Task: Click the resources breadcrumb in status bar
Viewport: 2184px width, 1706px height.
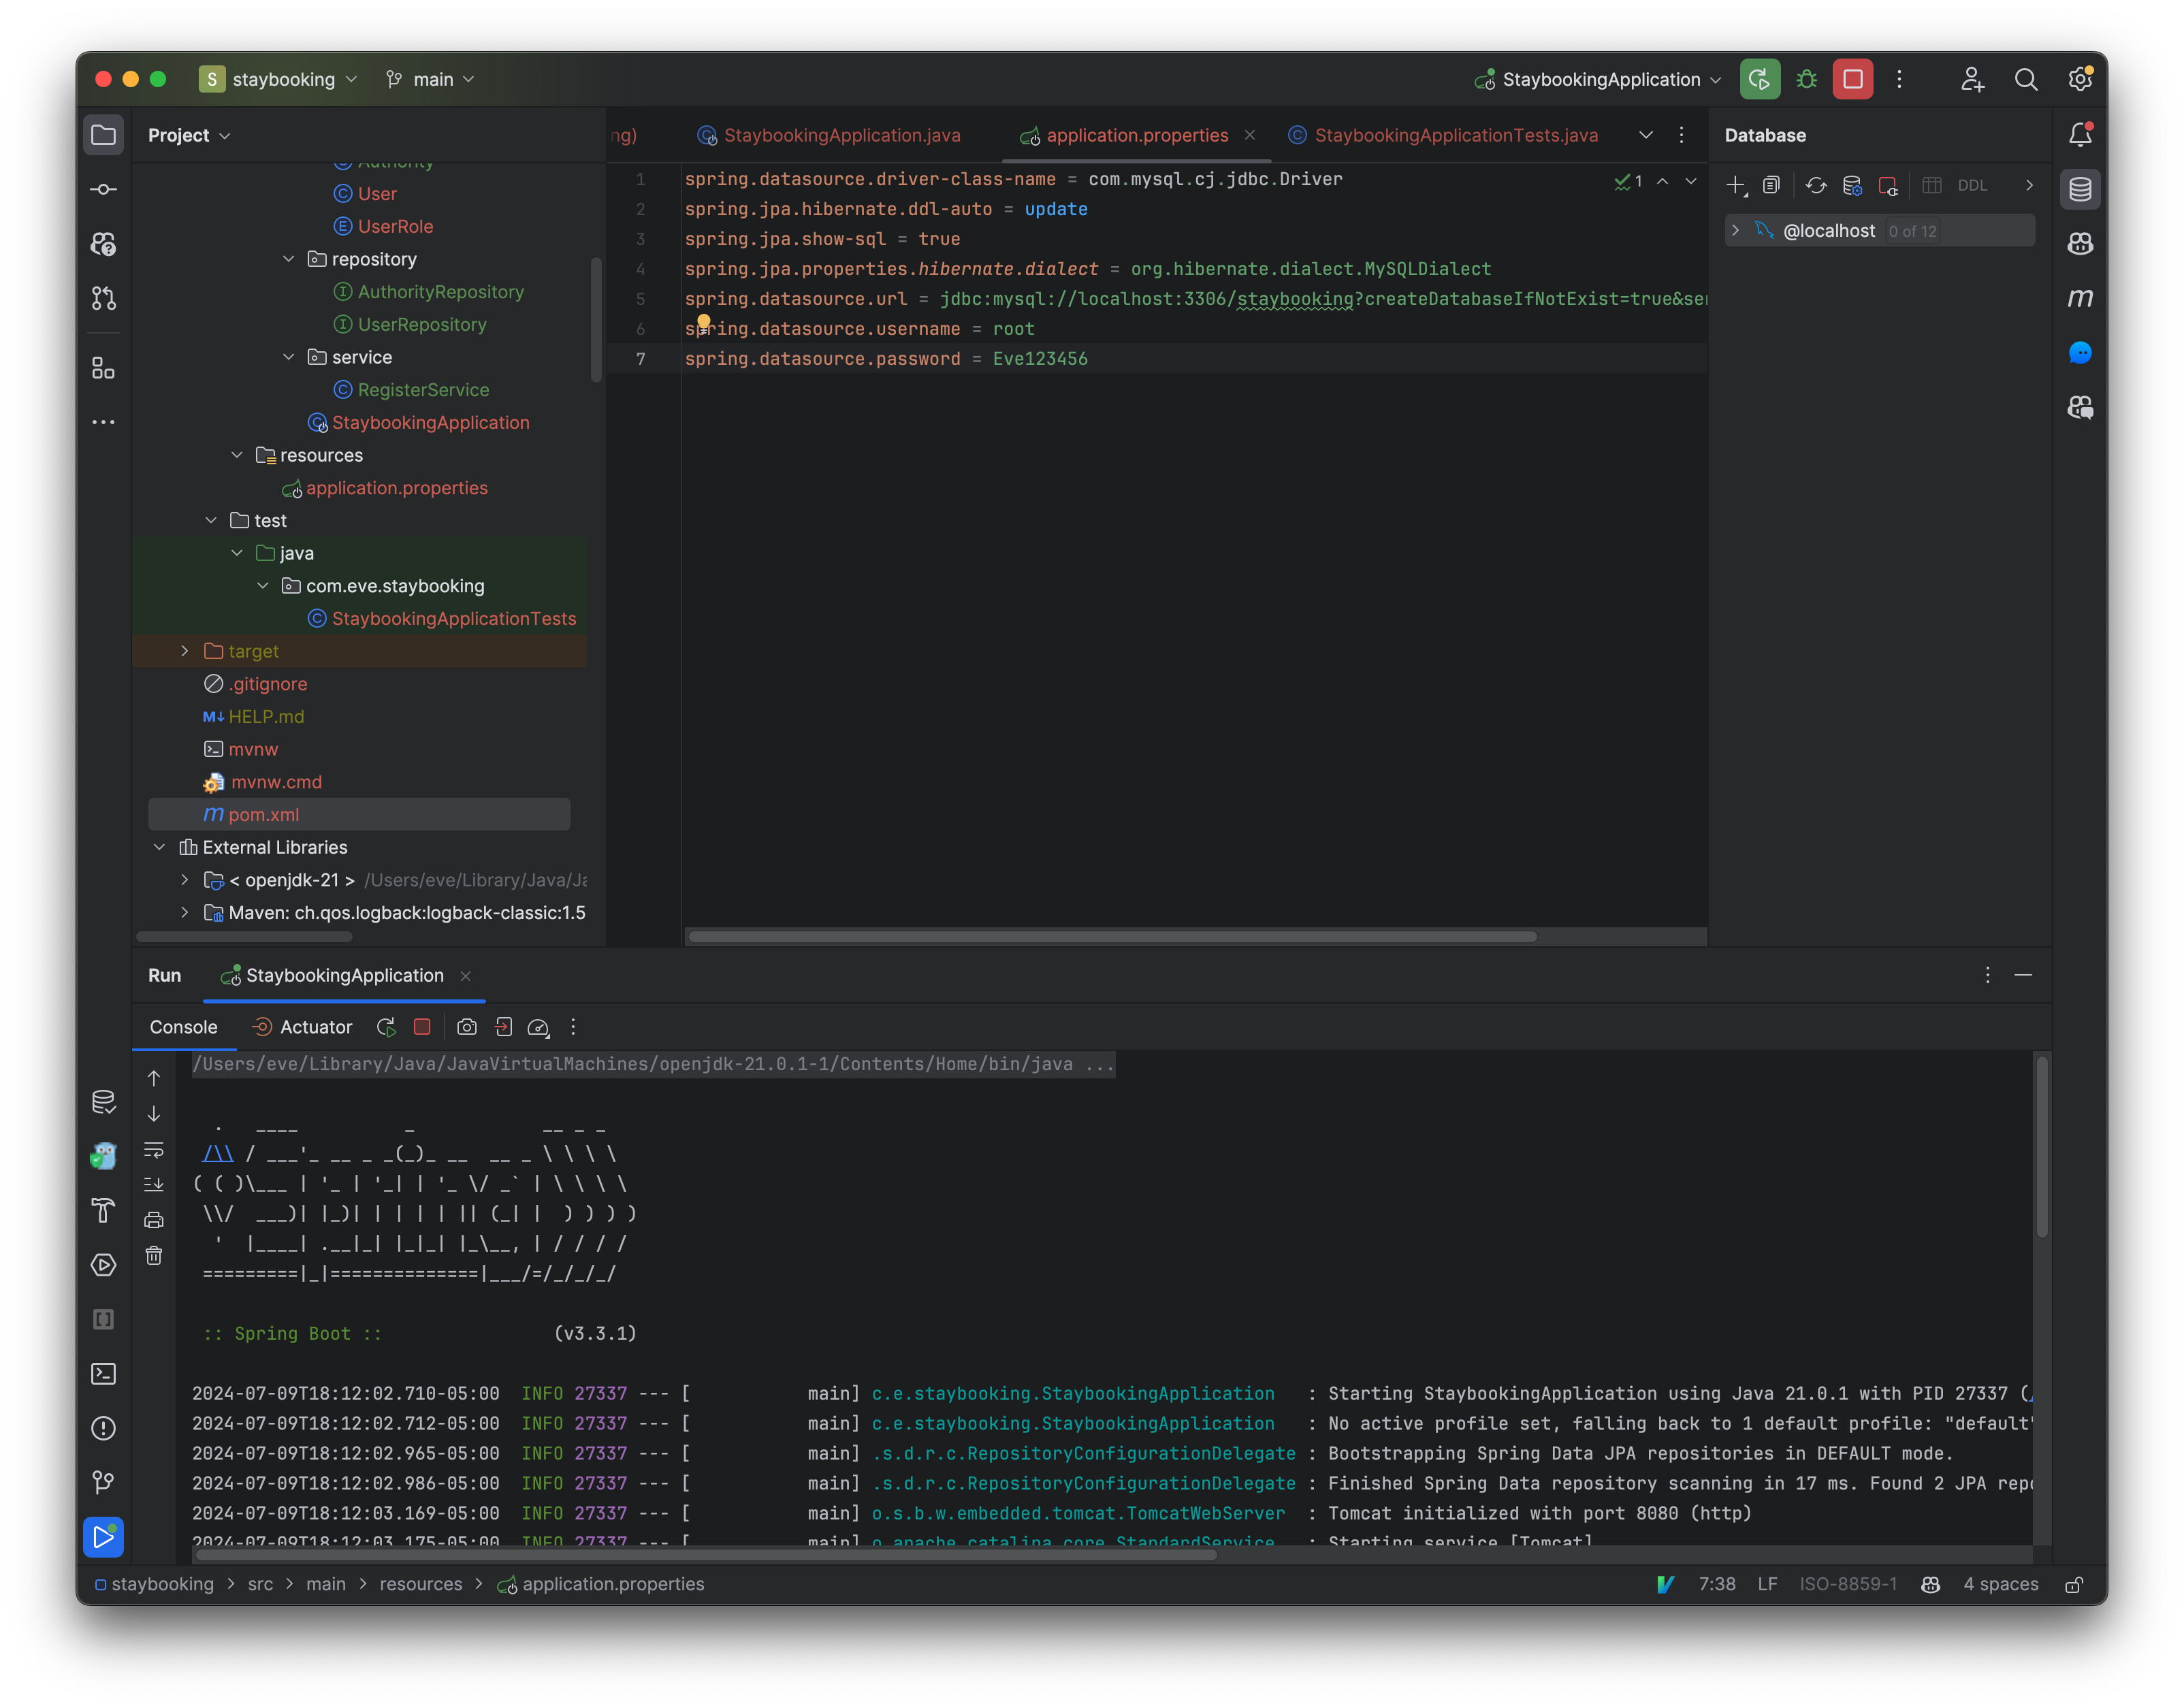Action: tap(421, 1584)
